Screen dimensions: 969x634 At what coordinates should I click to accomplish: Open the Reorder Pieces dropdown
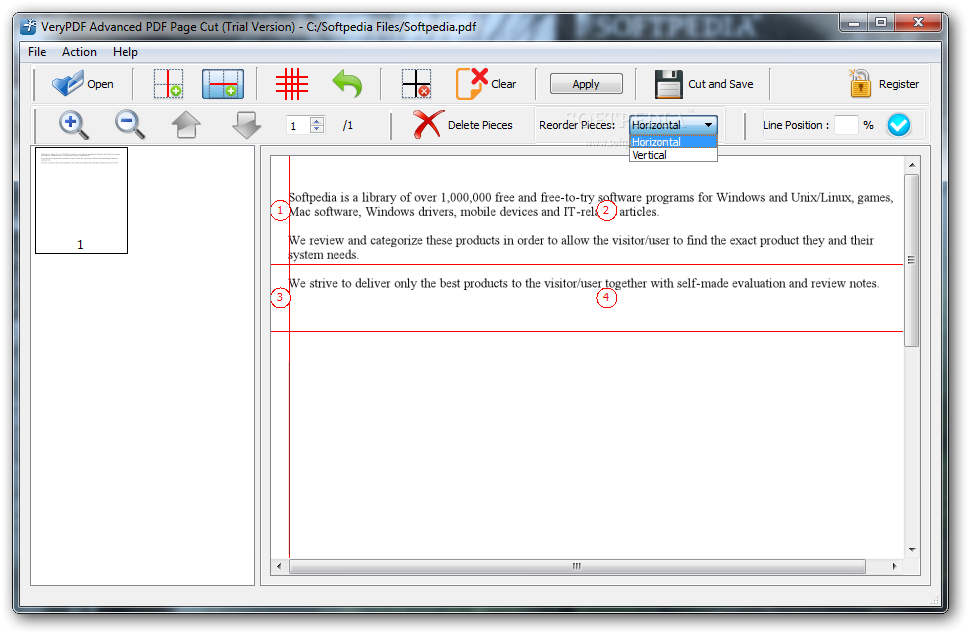point(673,125)
